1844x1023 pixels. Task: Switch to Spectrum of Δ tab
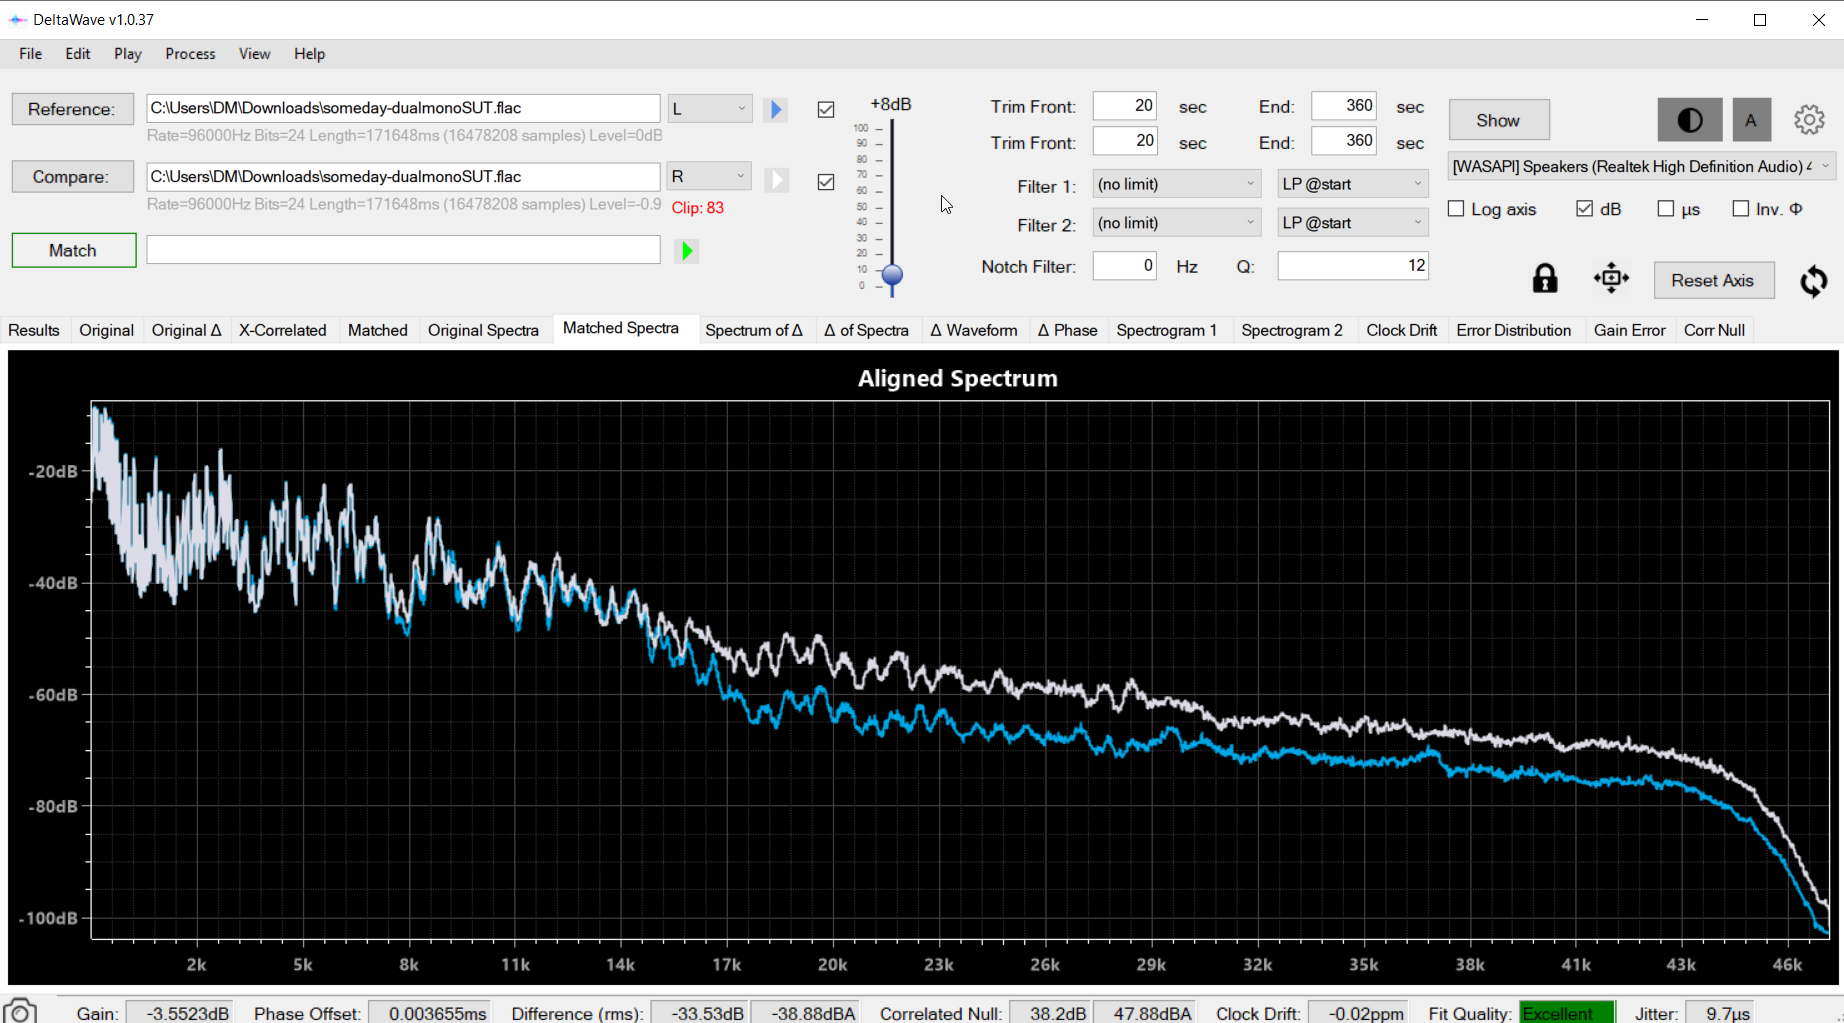click(x=754, y=330)
